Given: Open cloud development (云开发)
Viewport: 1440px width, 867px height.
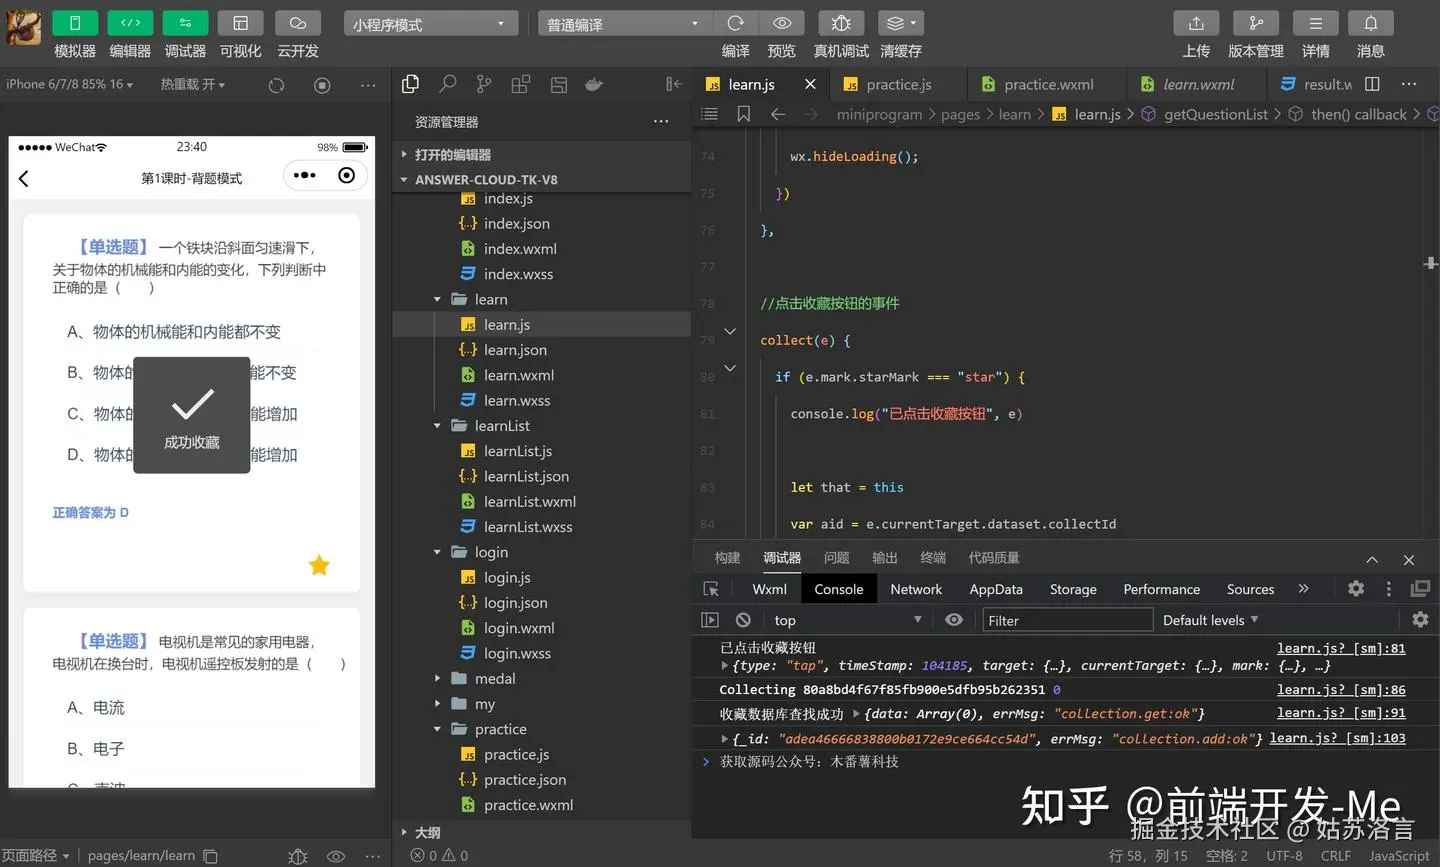Looking at the screenshot, I should tap(298, 23).
